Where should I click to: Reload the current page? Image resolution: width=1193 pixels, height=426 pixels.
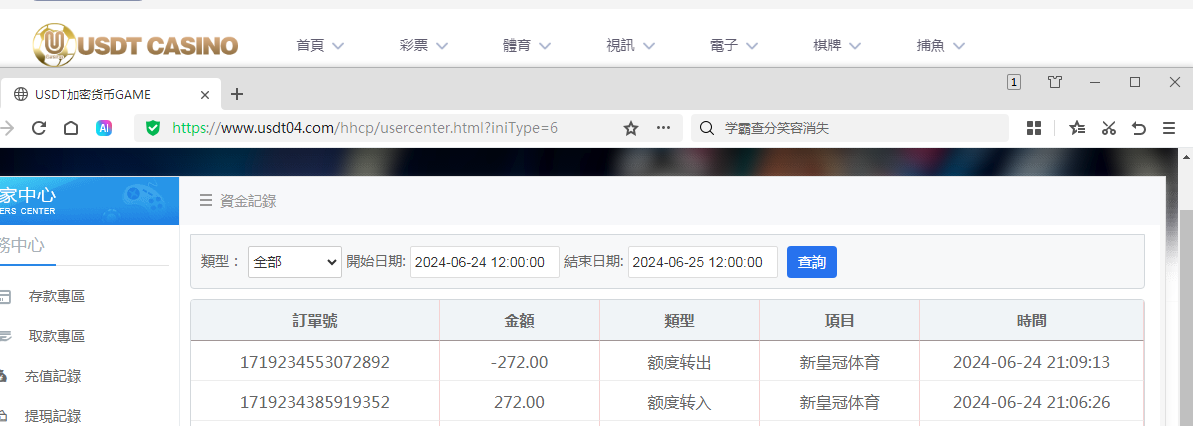point(39,128)
